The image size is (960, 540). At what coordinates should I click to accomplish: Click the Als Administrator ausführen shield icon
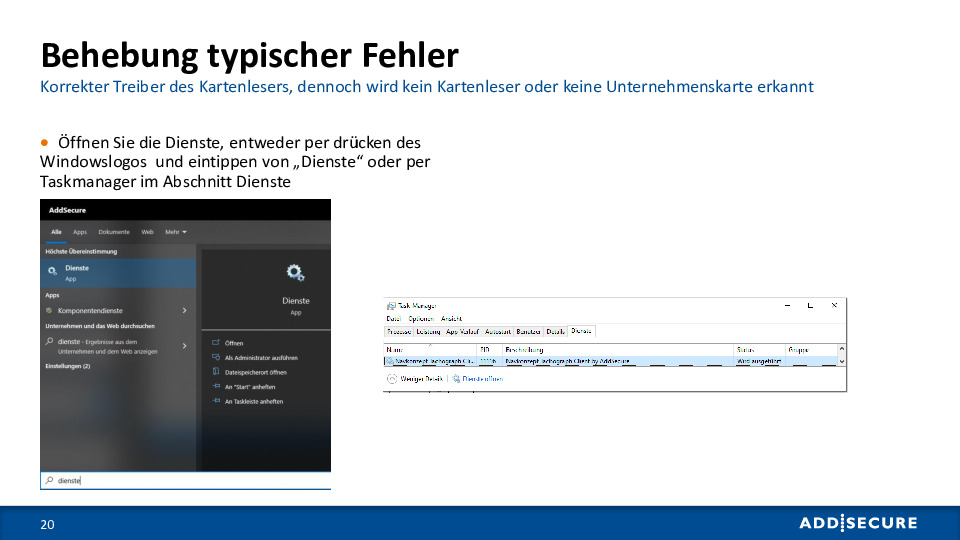click(x=216, y=357)
